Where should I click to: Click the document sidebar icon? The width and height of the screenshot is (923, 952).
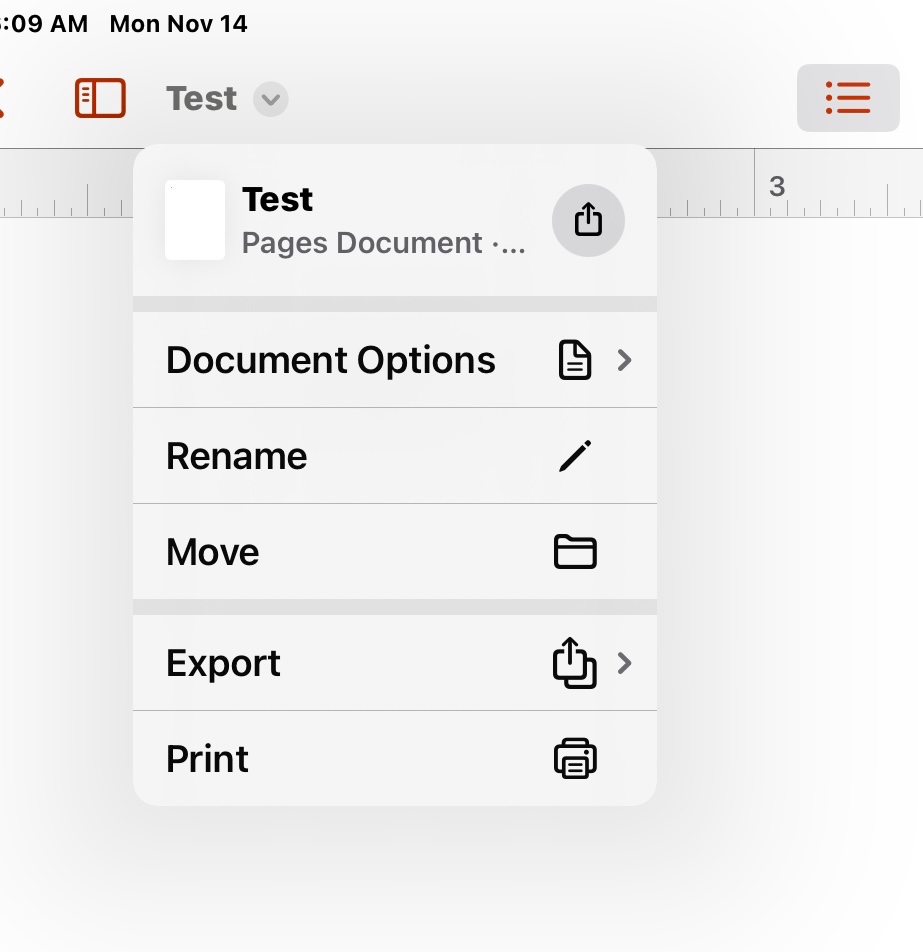click(100, 98)
